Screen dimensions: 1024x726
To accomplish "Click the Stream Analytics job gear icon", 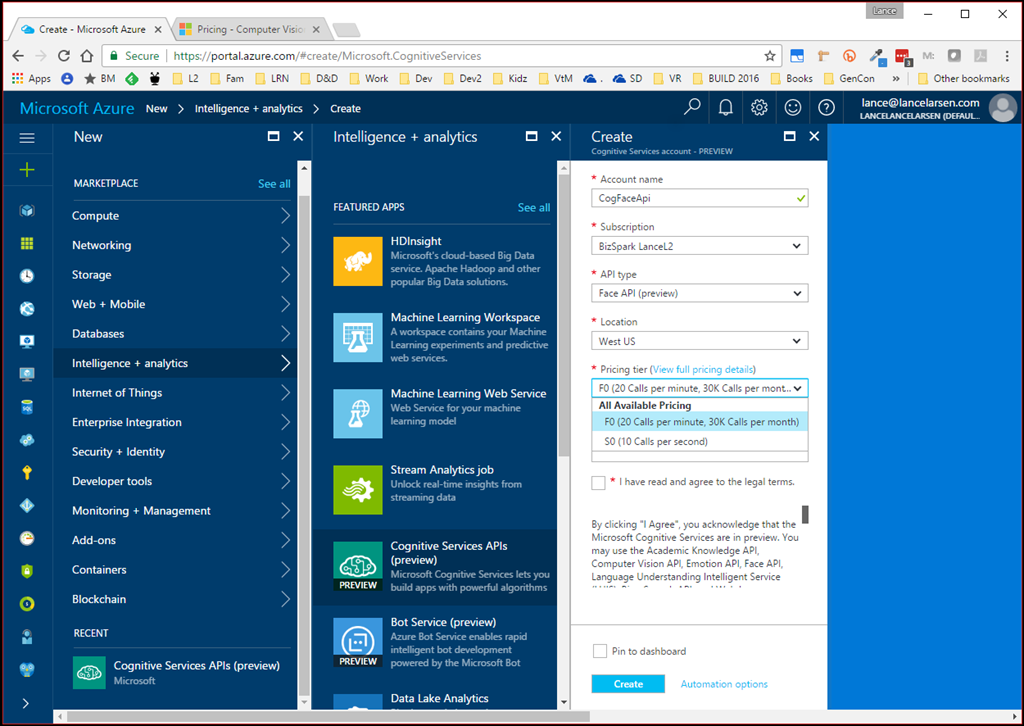I will coord(358,490).
